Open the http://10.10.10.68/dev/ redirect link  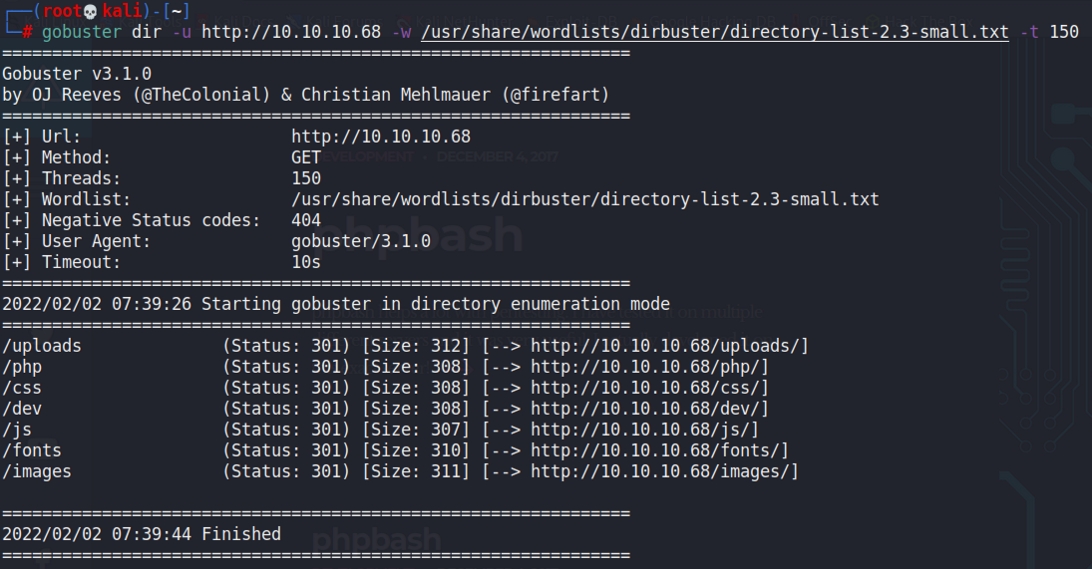click(649, 409)
